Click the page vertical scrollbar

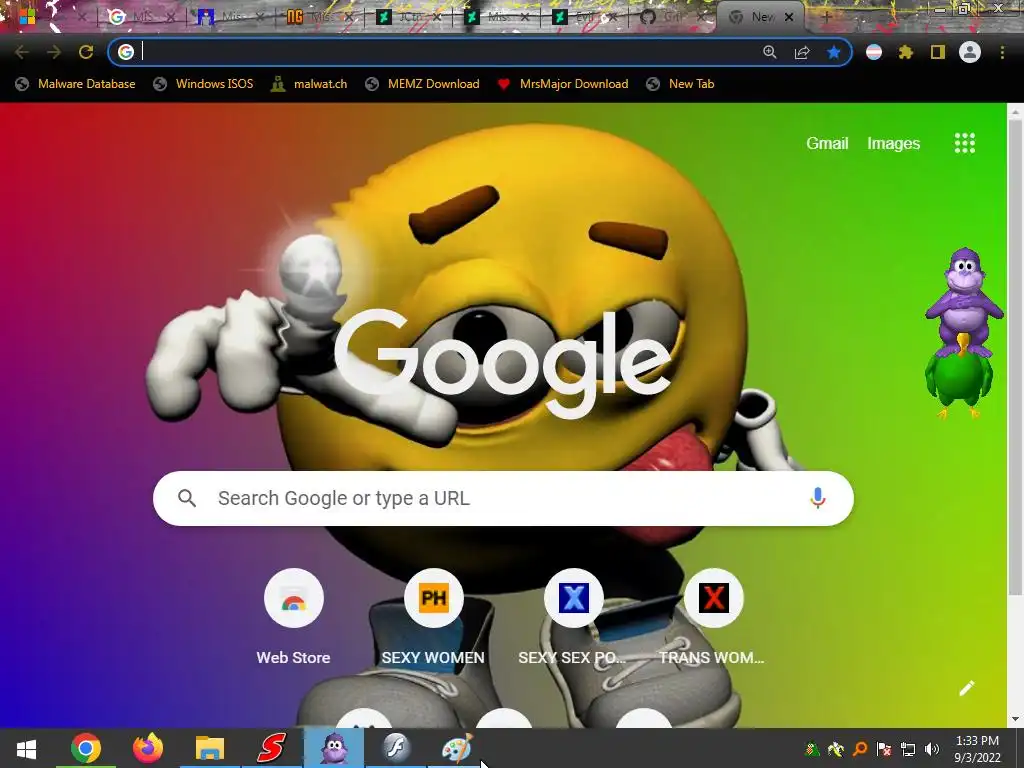tap(1015, 356)
